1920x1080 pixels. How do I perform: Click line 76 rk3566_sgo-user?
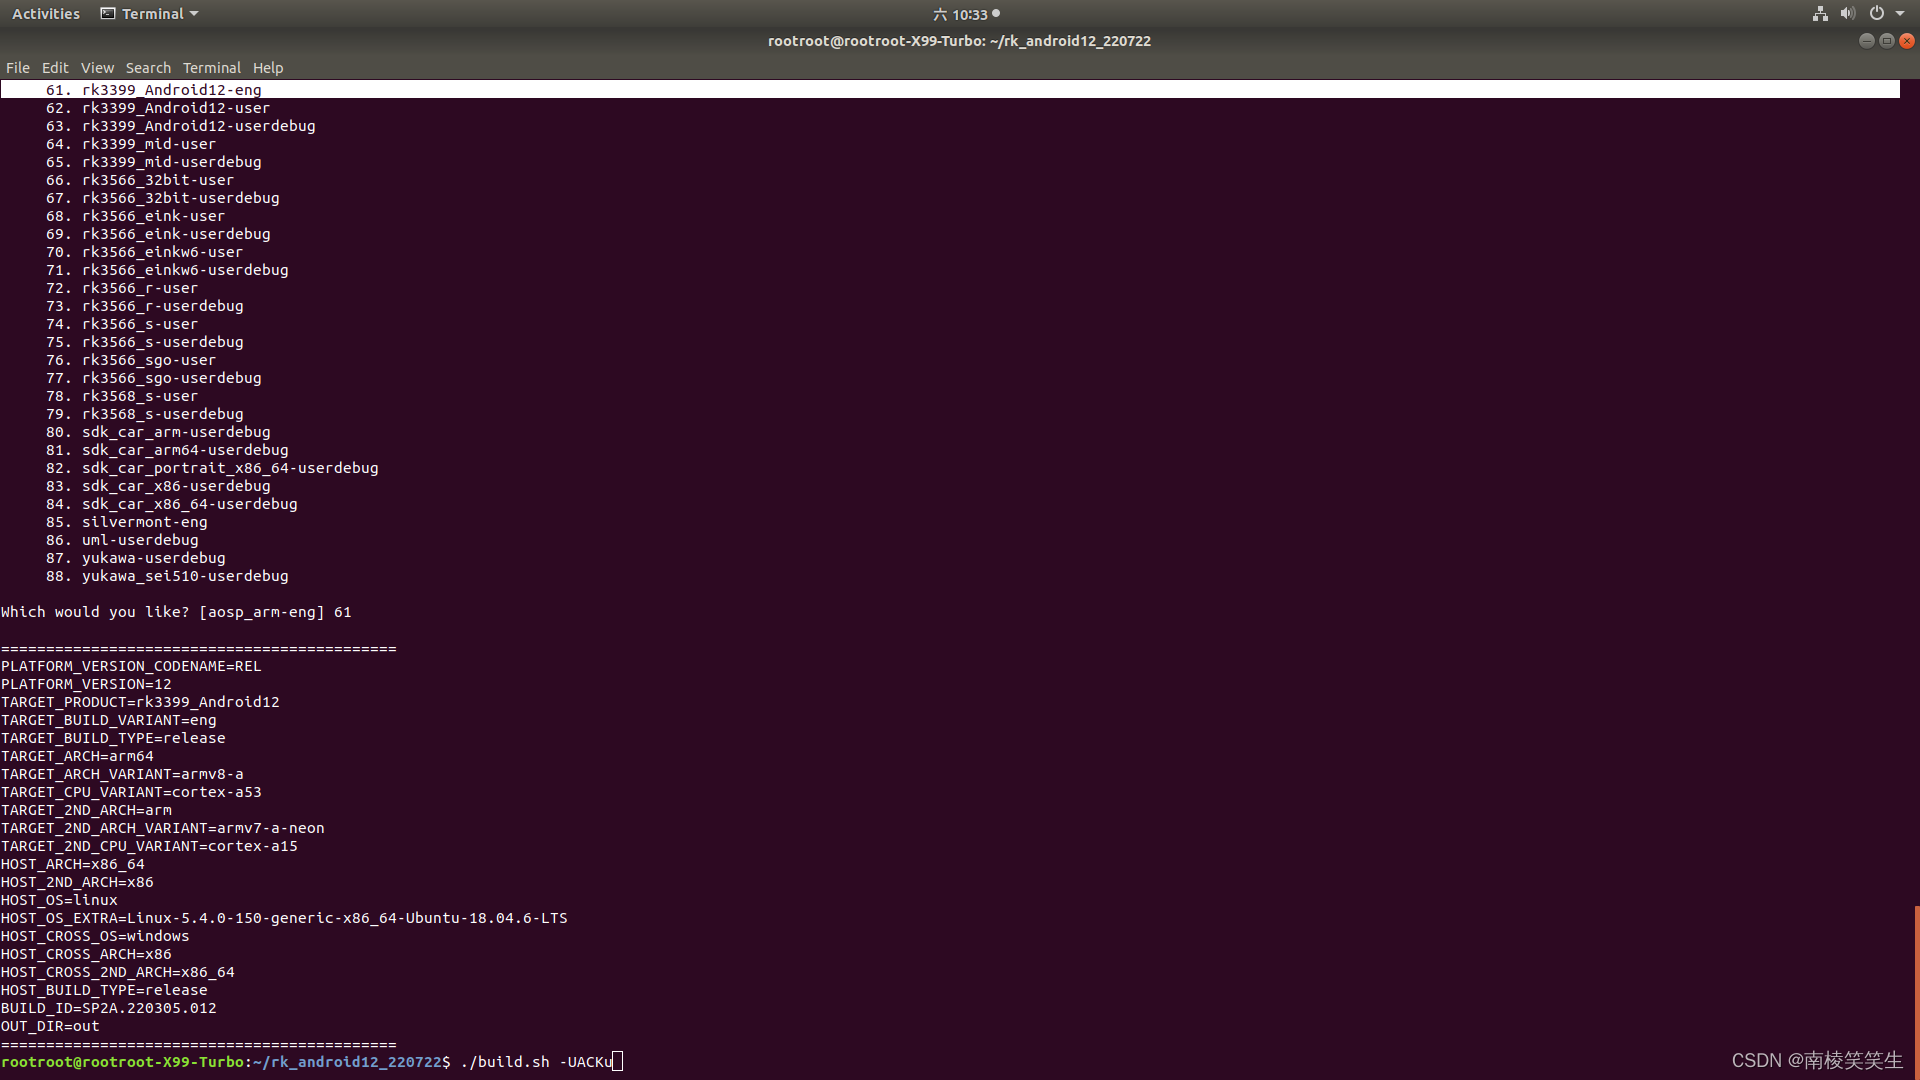131,360
